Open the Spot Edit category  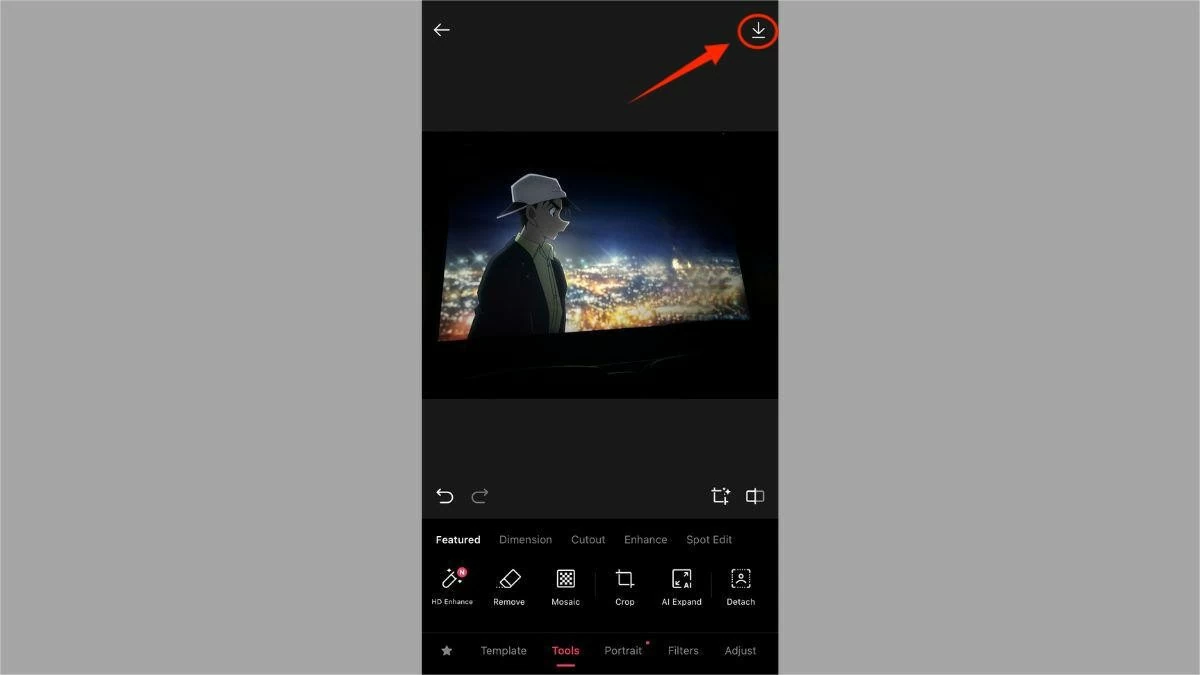point(709,540)
